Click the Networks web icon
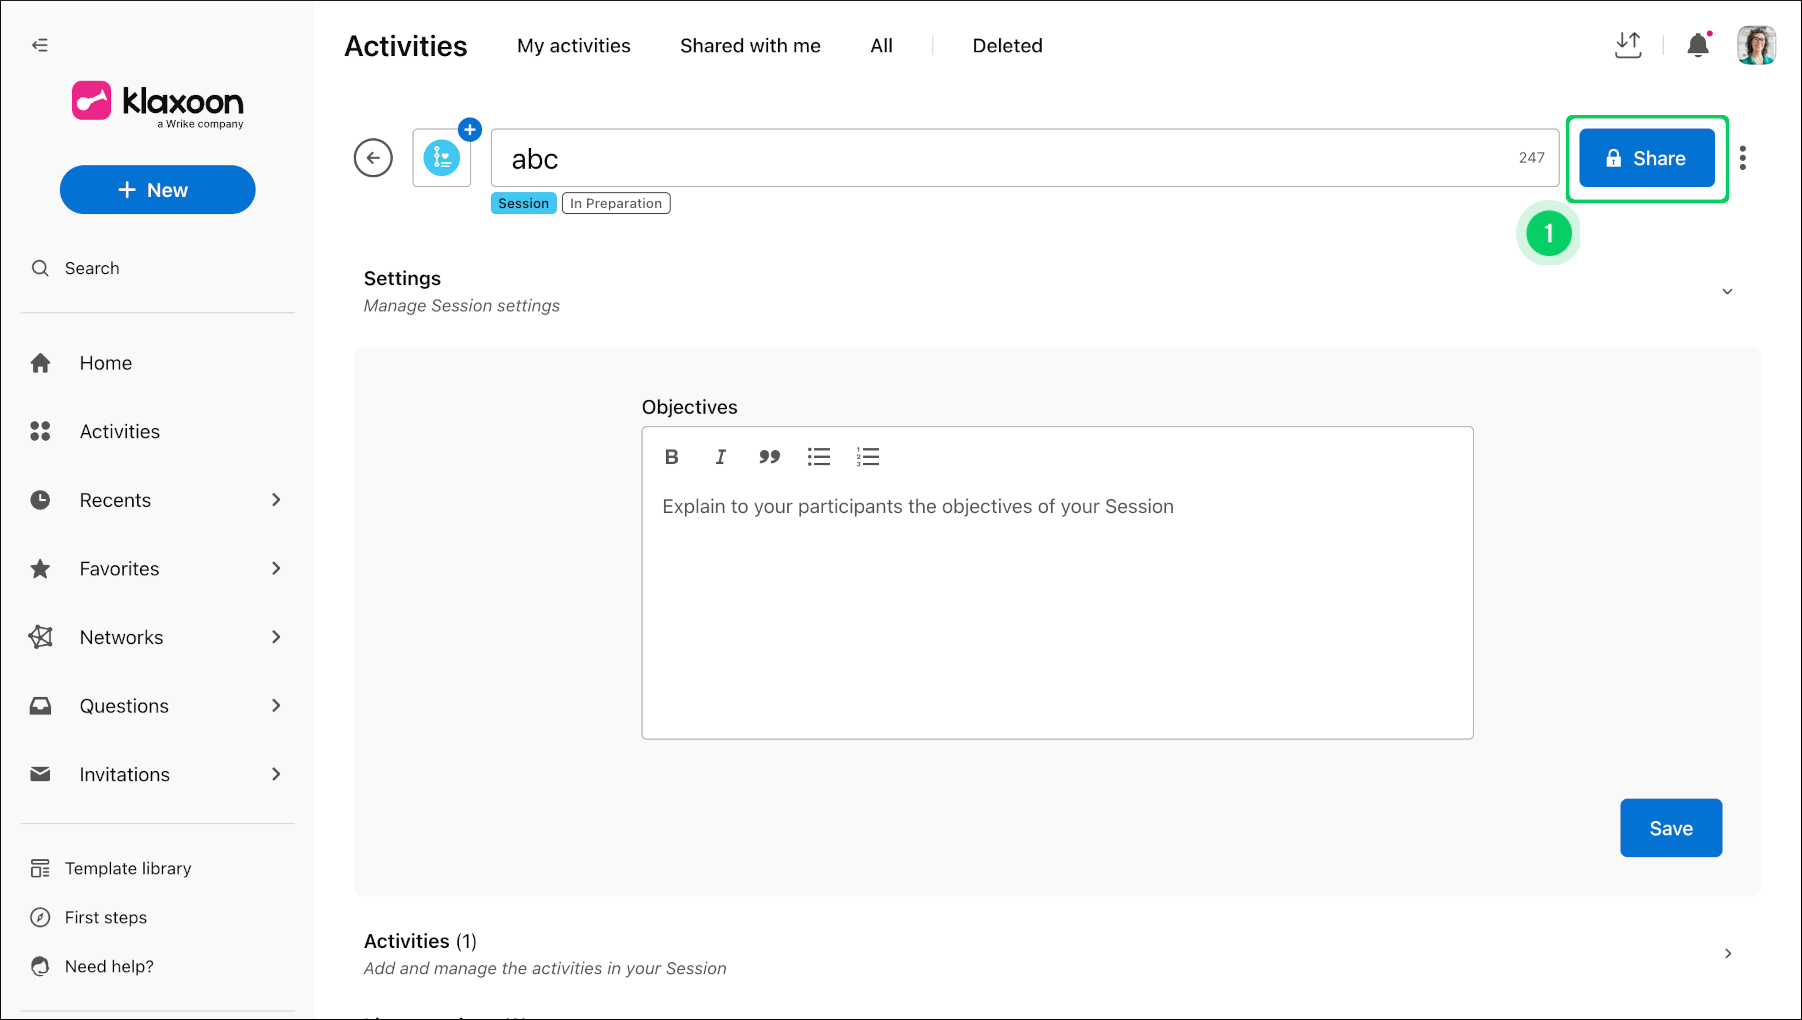 (40, 637)
